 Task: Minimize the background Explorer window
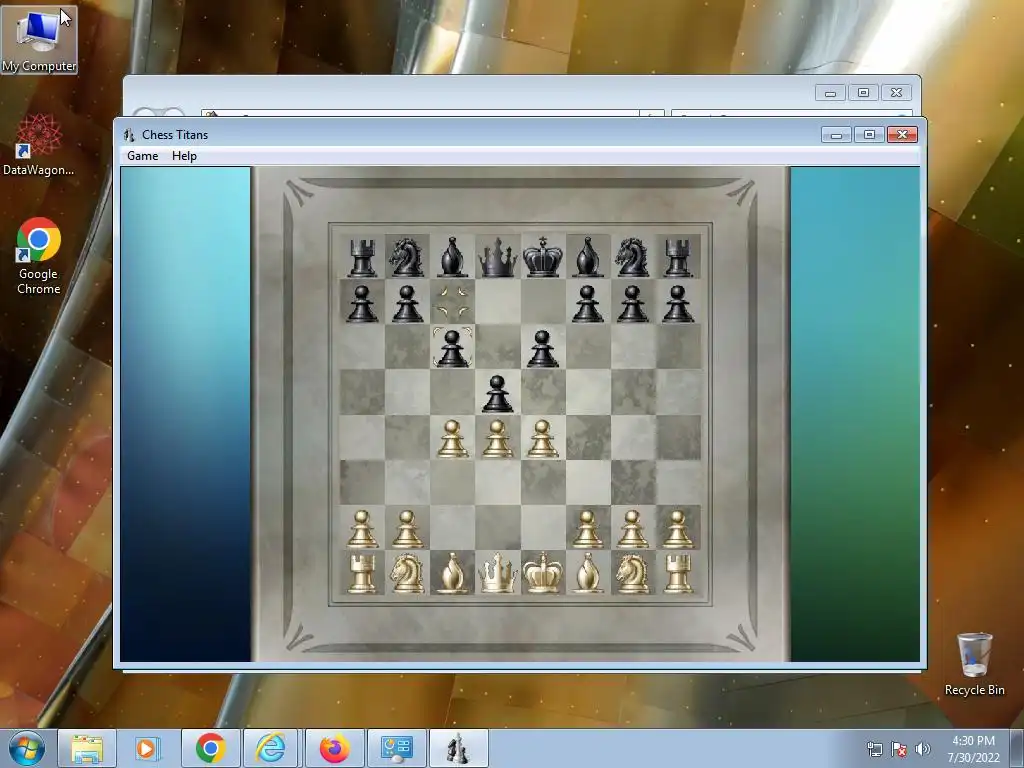(831, 93)
